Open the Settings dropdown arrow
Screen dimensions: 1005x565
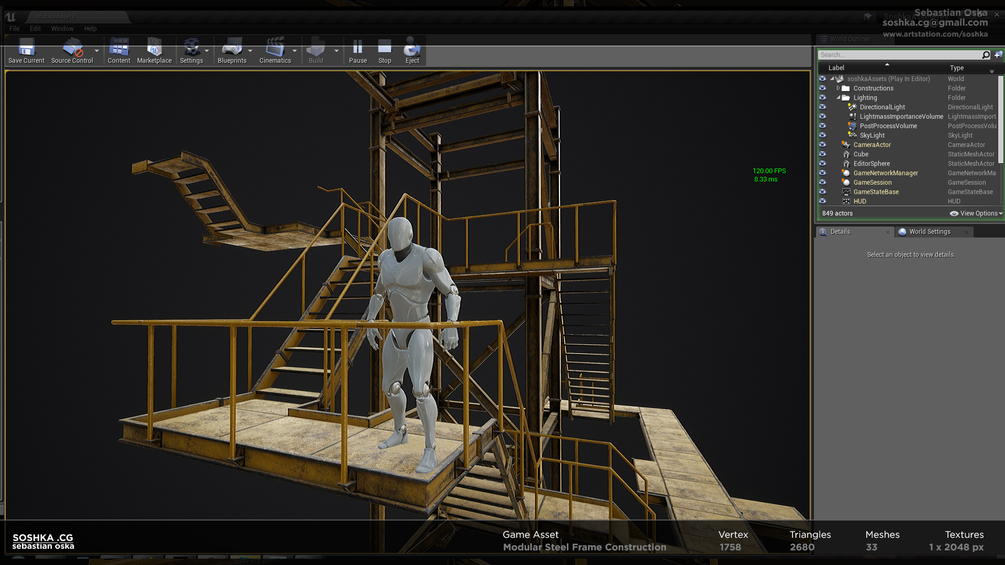(206, 51)
